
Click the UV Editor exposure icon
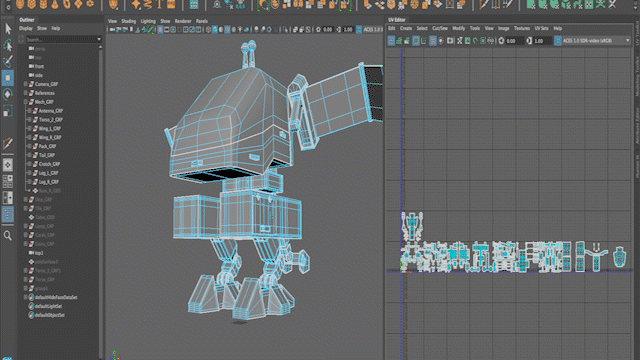pyautogui.click(x=501, y=41)
